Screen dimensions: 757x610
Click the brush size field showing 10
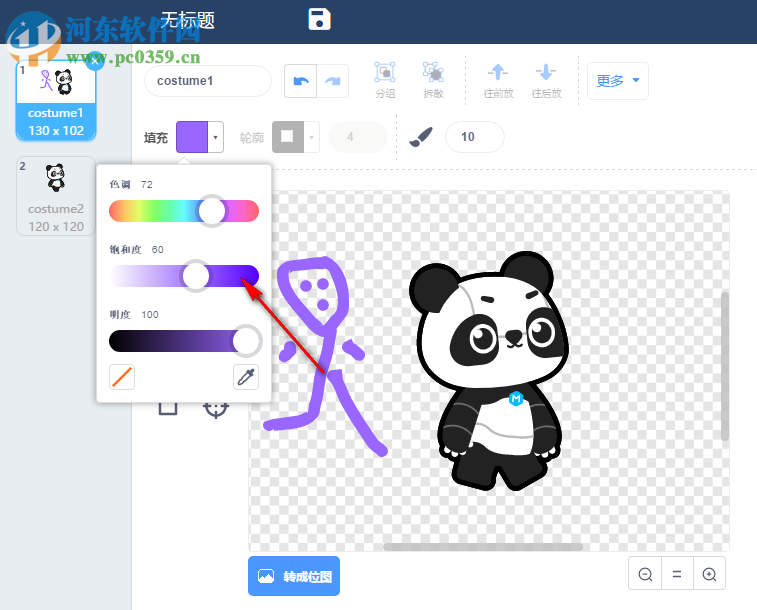click(475, 137)
